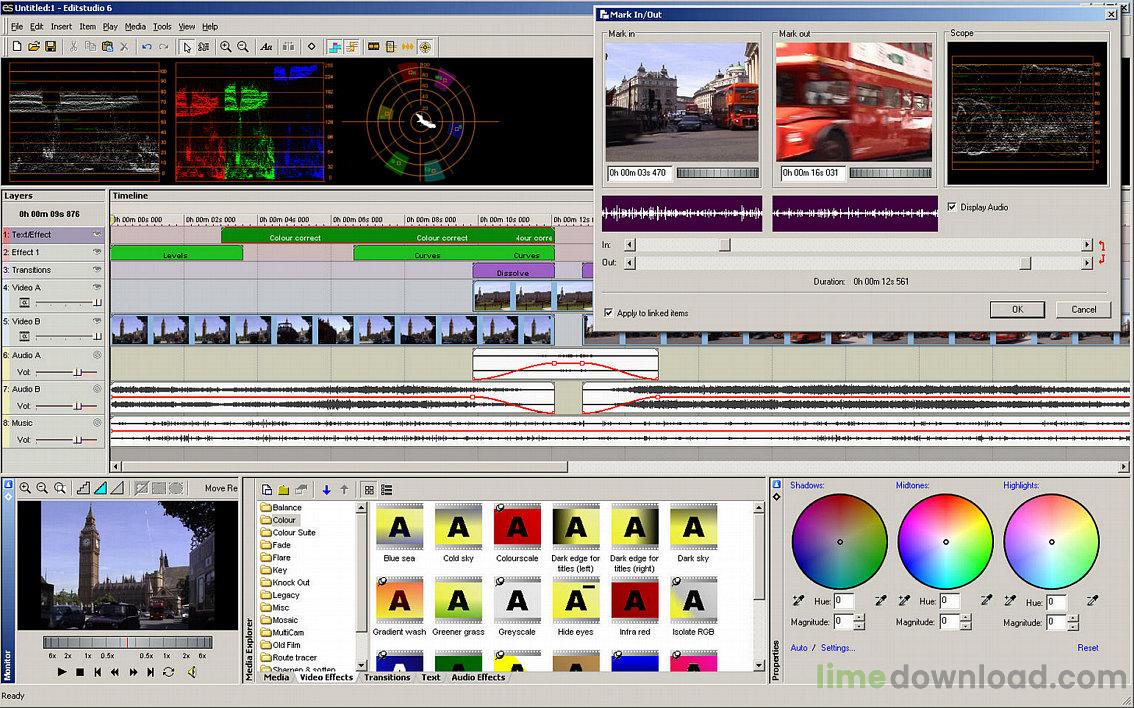Click OK in Mark In/Out dialog

tap(1017, 309)
